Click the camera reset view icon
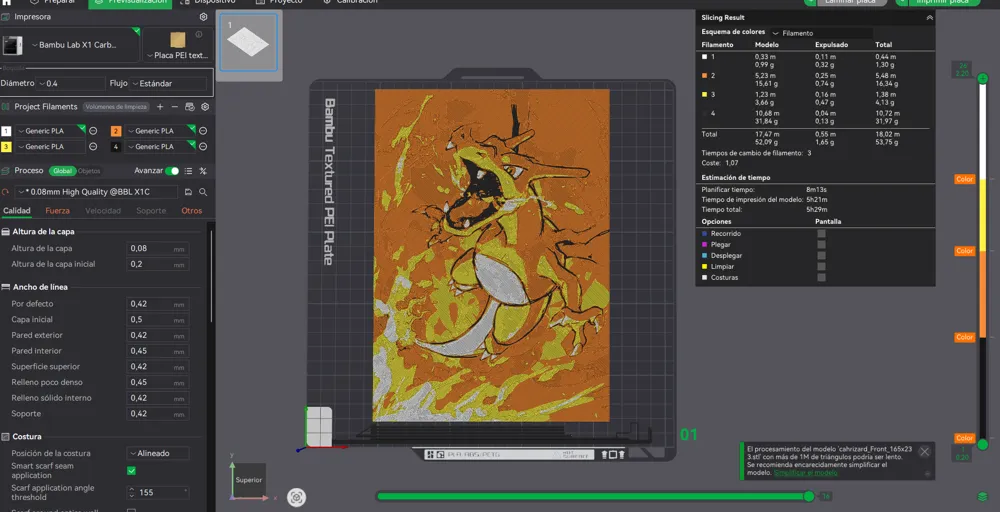Image resolution: width=1000 pixels, height=512 pixels. (x=297, y=497)
